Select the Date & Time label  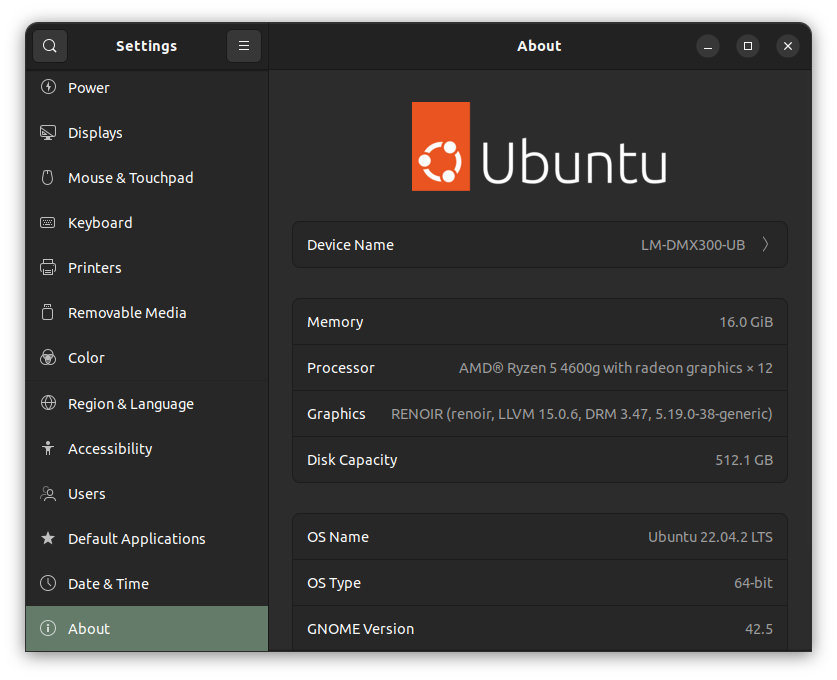108,584
